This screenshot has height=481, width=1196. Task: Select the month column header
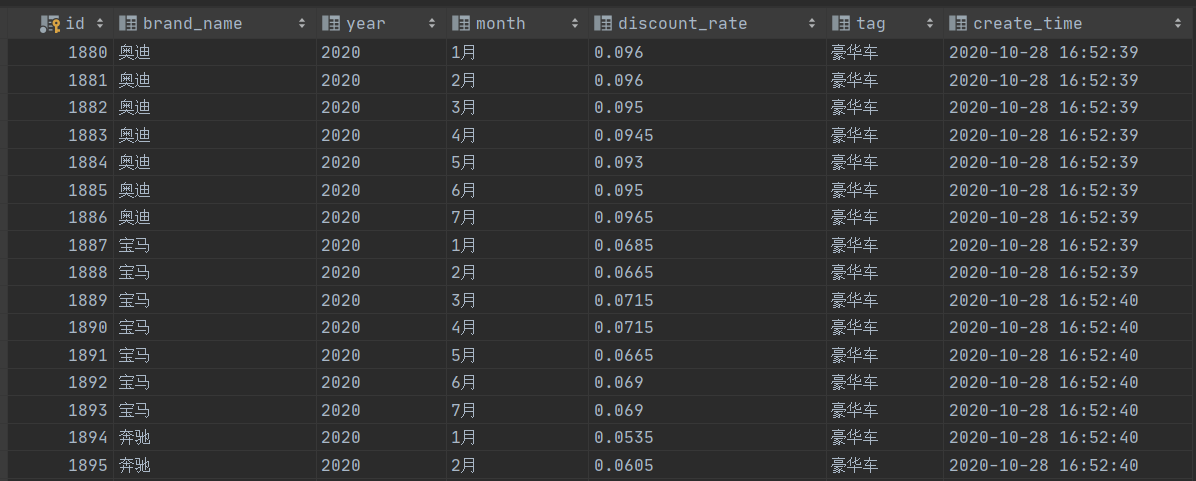517,24
